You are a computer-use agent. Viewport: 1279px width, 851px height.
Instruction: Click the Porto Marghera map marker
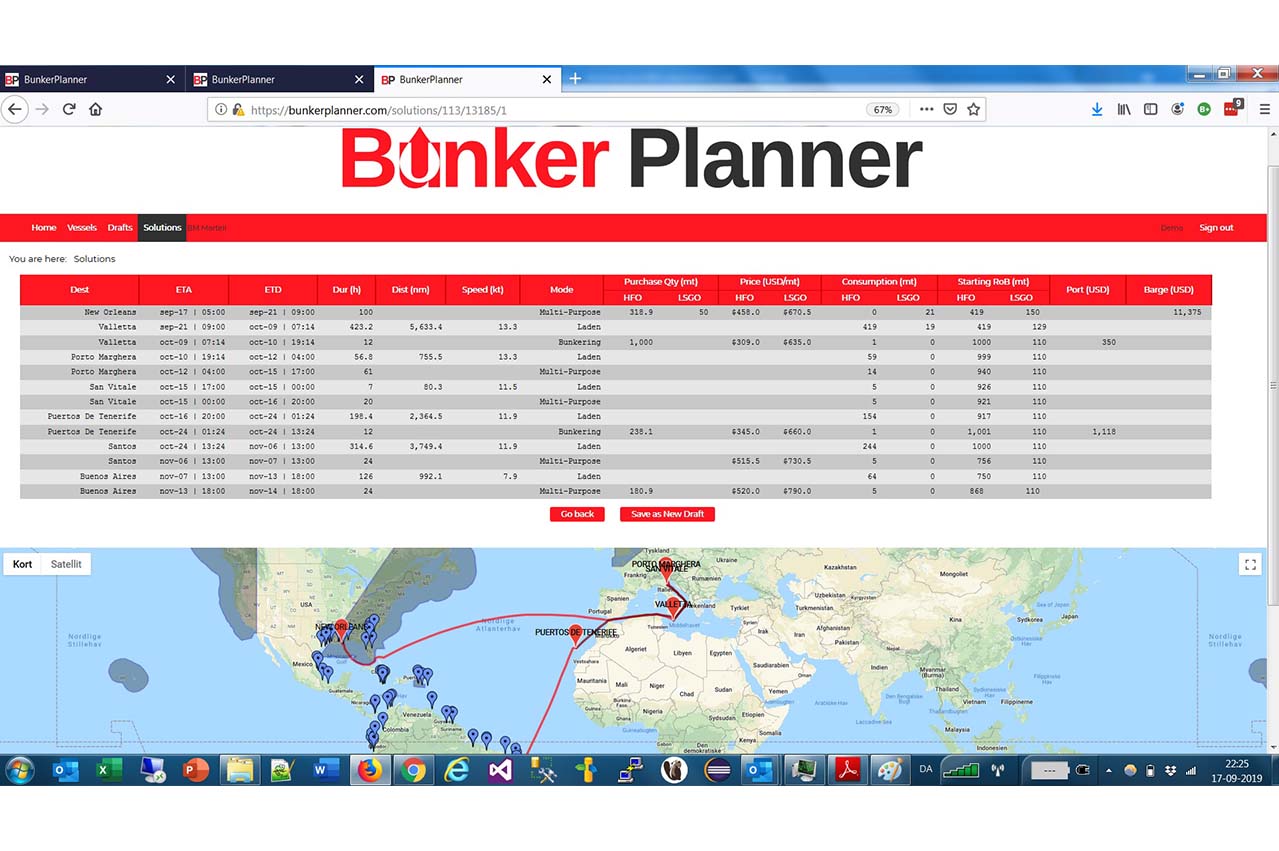point(666,570)
